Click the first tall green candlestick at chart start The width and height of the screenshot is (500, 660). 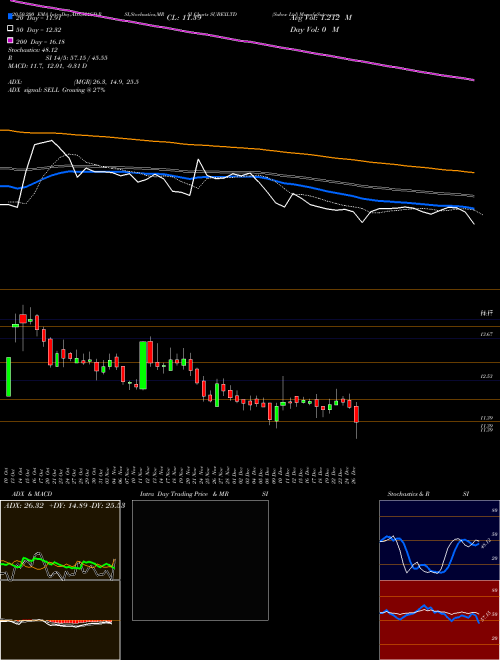pyautogui.click(x=8, y=377)
